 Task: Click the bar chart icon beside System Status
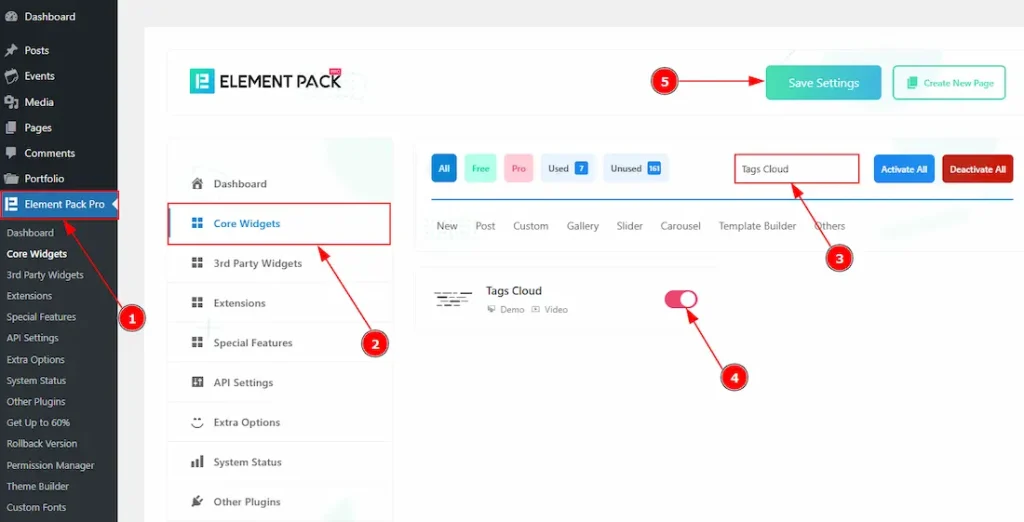(197, 462)
